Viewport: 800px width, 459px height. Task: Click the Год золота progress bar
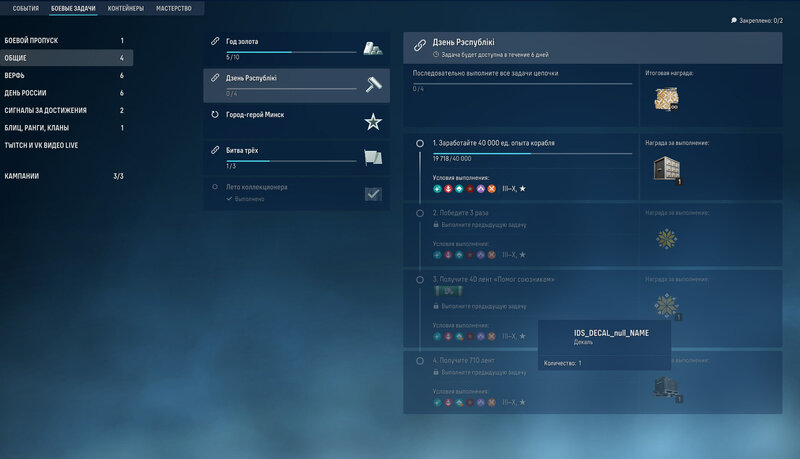[x=291, y=52]
